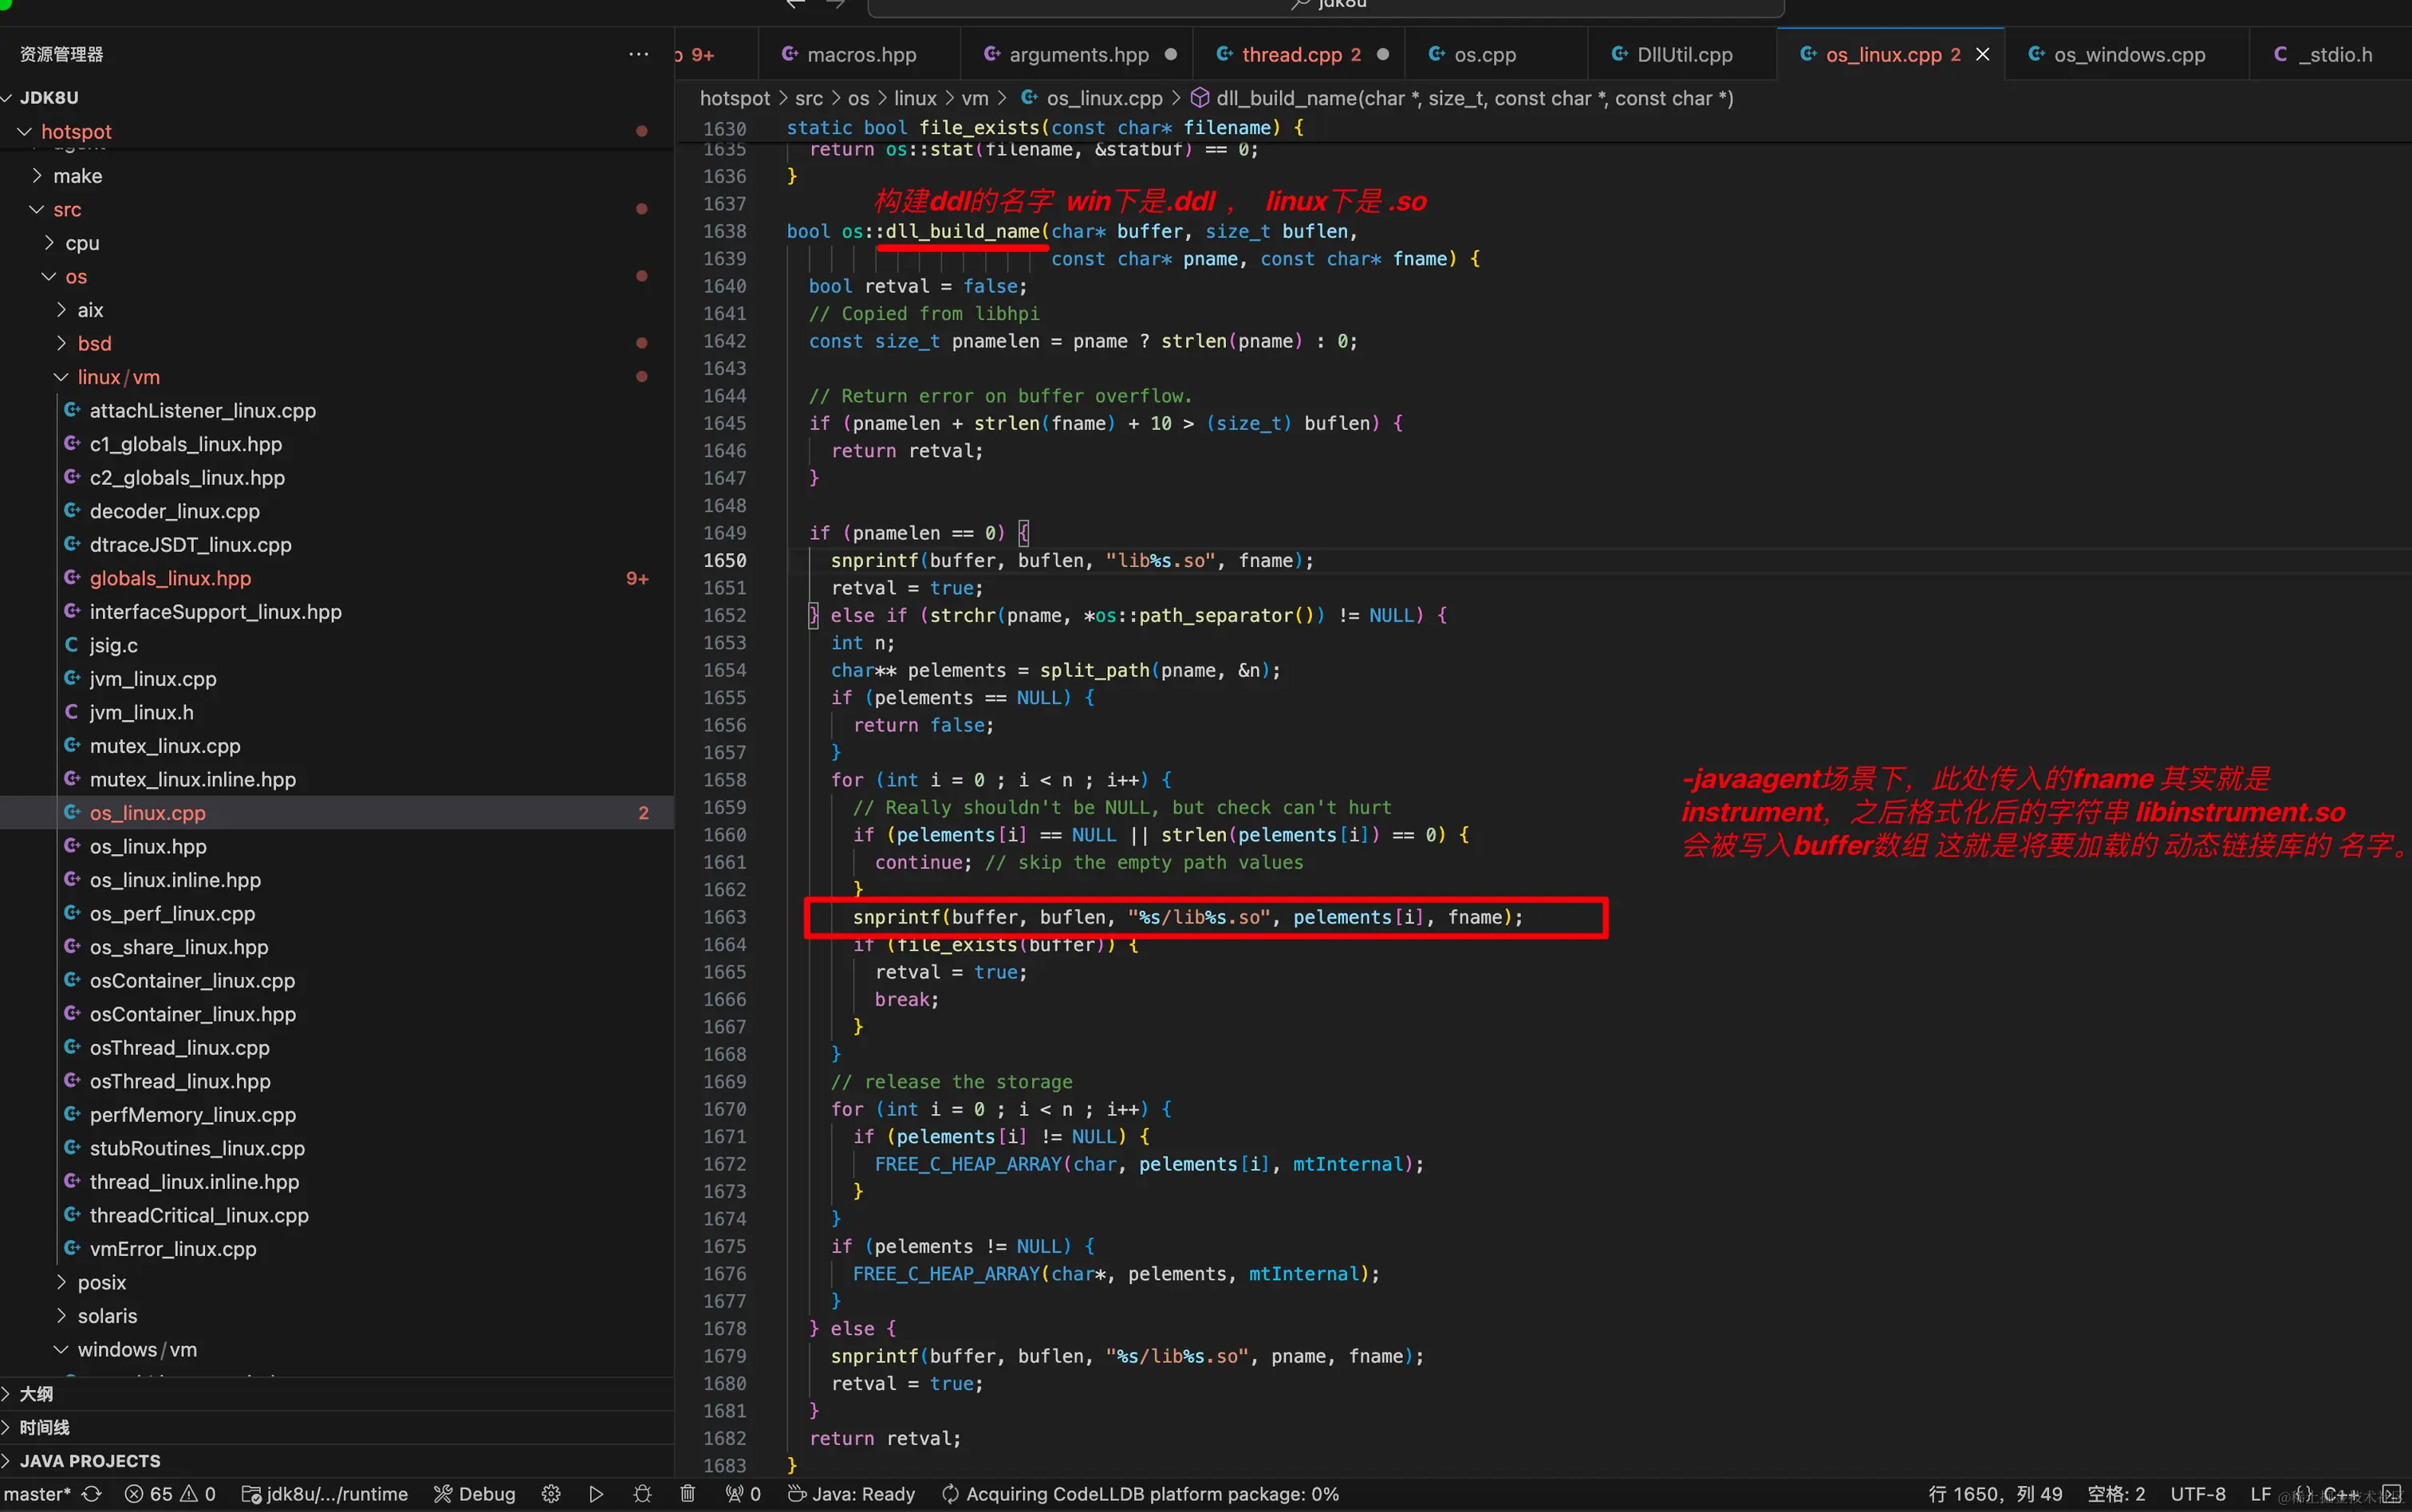This screenshot has height=1512, width=2412.
Task: Click the sync changes icon next to master
Action: tap(92, 1493)
